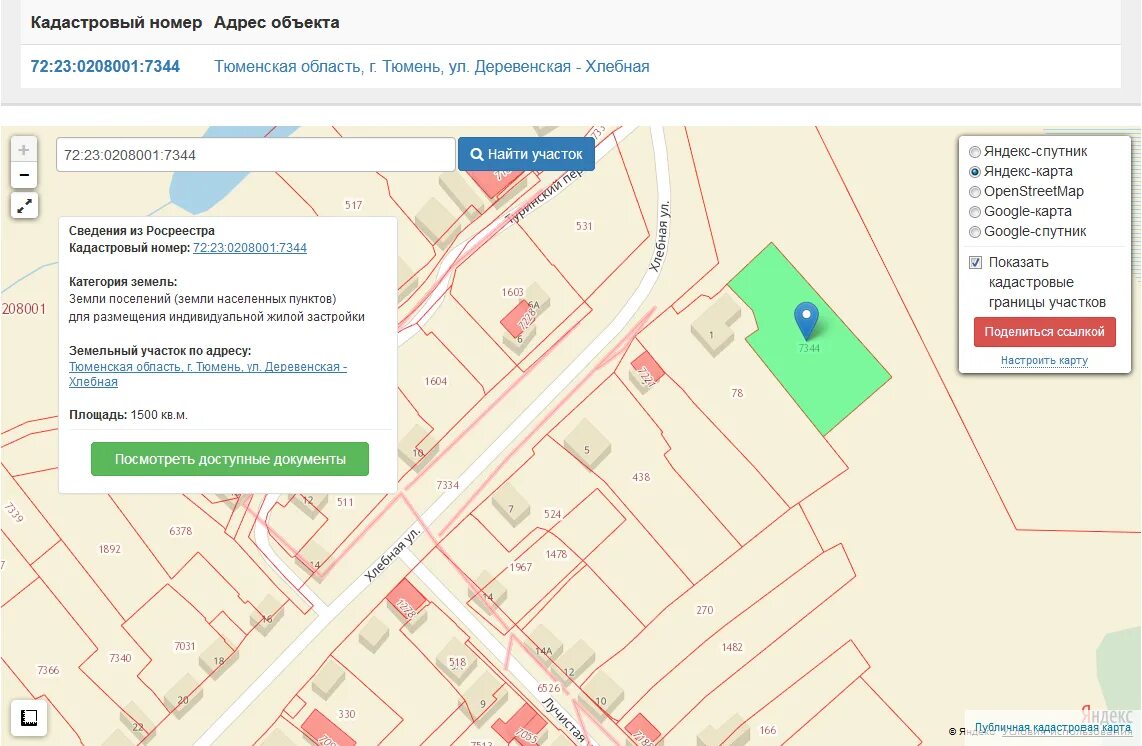Screen dimensions: 1142x746
Task: Toggle Показать кадастровые границы участков checkbox
Action: point(975,262)
